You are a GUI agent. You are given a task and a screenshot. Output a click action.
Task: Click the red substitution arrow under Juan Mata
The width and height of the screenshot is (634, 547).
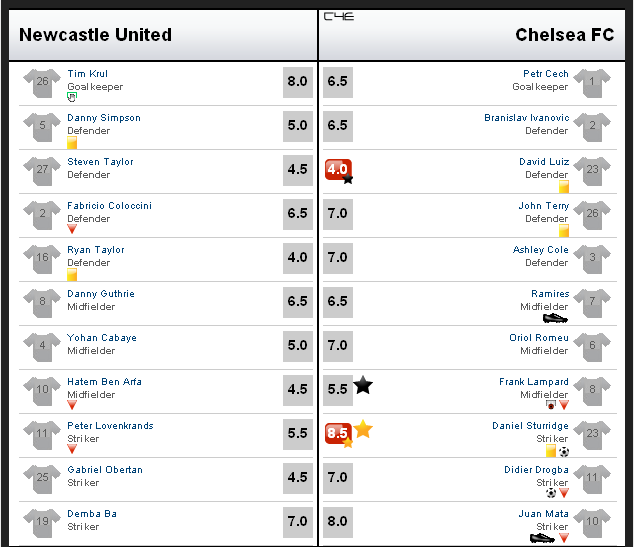click(x=564, y=538)
